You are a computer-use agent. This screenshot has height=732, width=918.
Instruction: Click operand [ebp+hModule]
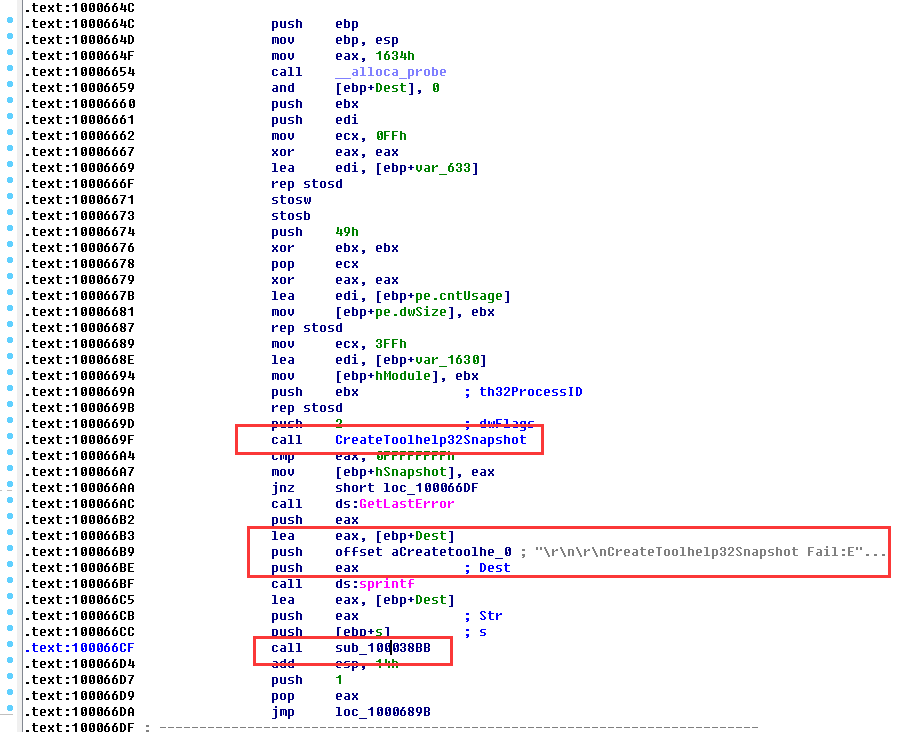coord(386,376)
